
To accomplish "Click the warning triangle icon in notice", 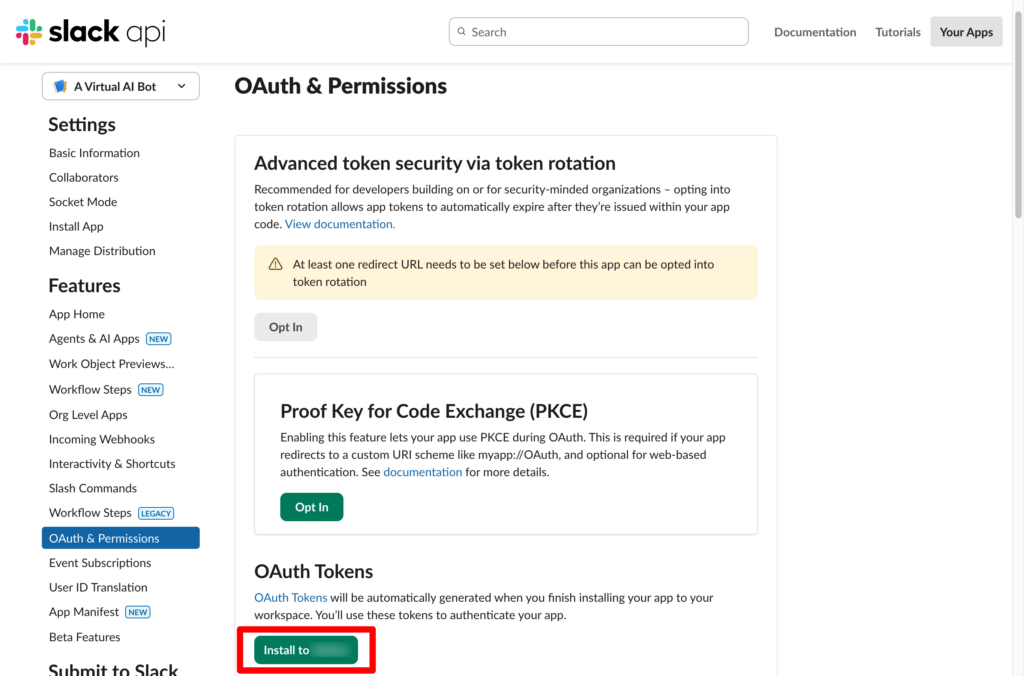I will tap(275, 265).
